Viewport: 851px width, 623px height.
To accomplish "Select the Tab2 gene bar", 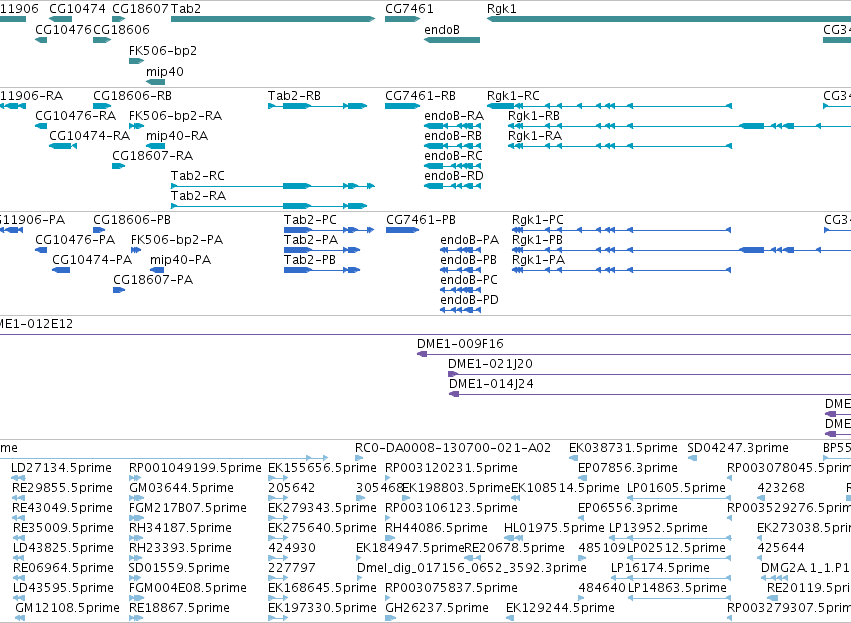I will point(273,19).
